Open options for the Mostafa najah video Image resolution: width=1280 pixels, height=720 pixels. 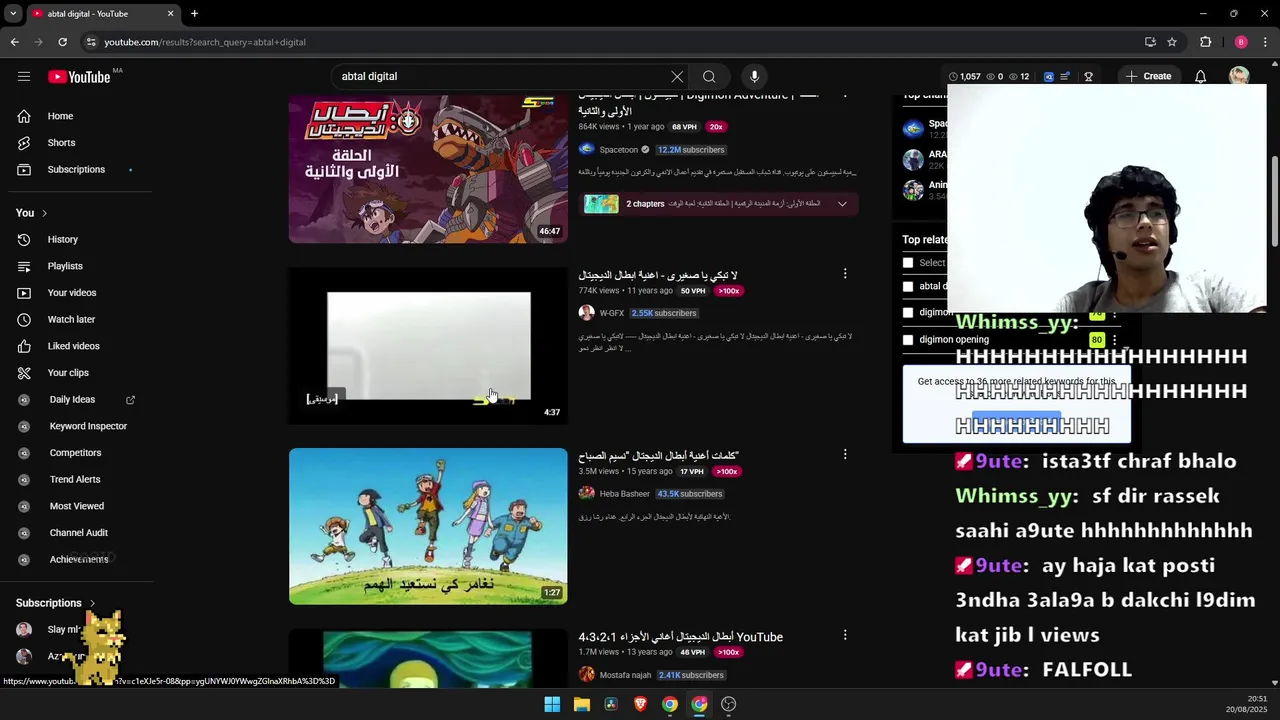point(845,635)
